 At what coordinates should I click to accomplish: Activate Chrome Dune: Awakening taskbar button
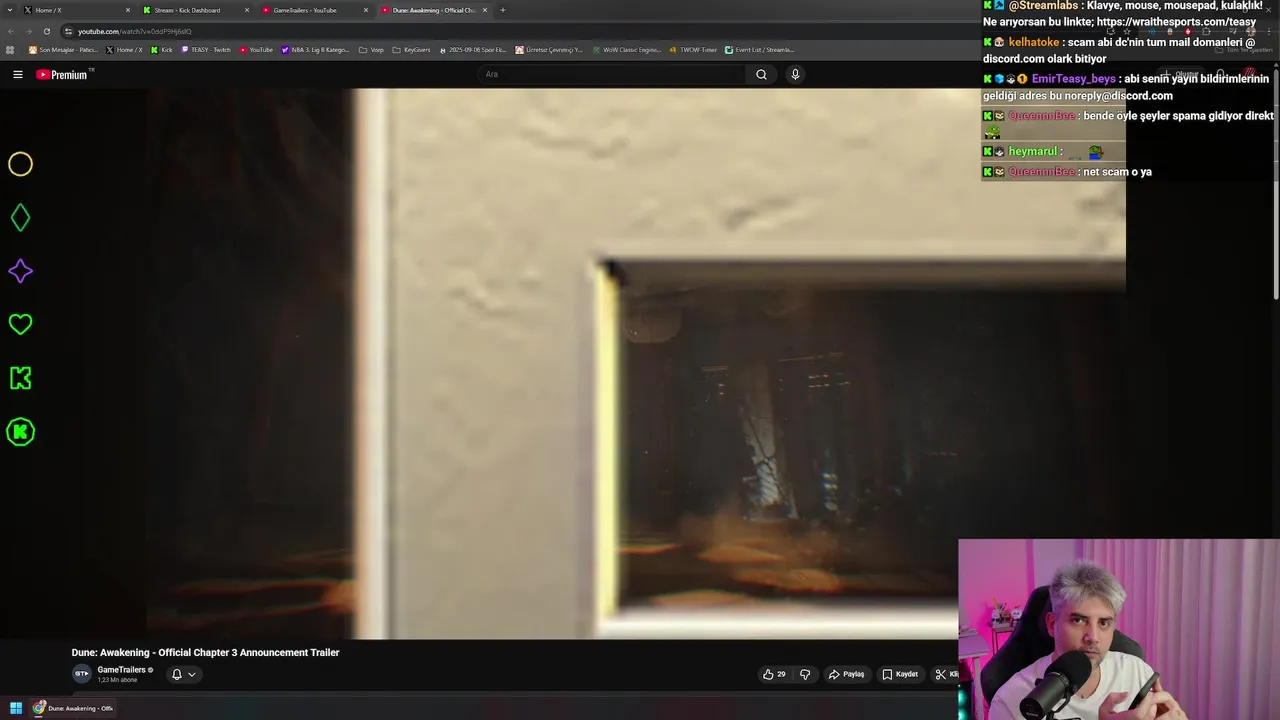(73, 708)
